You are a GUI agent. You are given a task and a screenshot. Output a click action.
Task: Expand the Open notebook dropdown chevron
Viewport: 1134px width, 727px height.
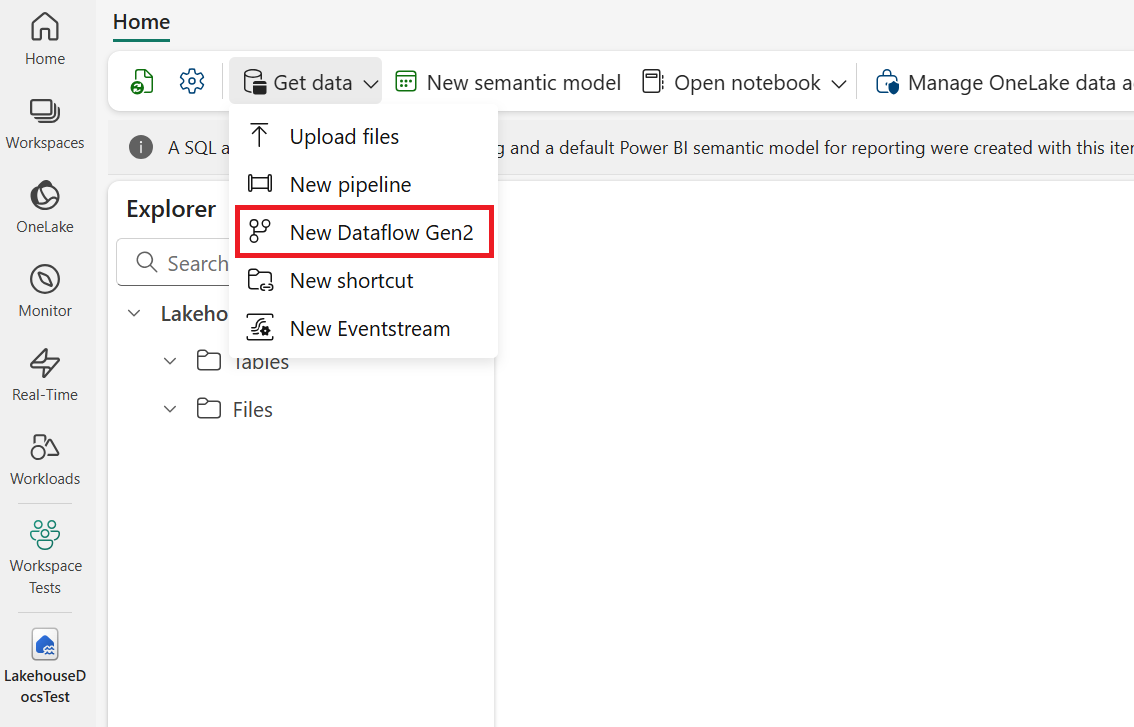pos(840,83)
